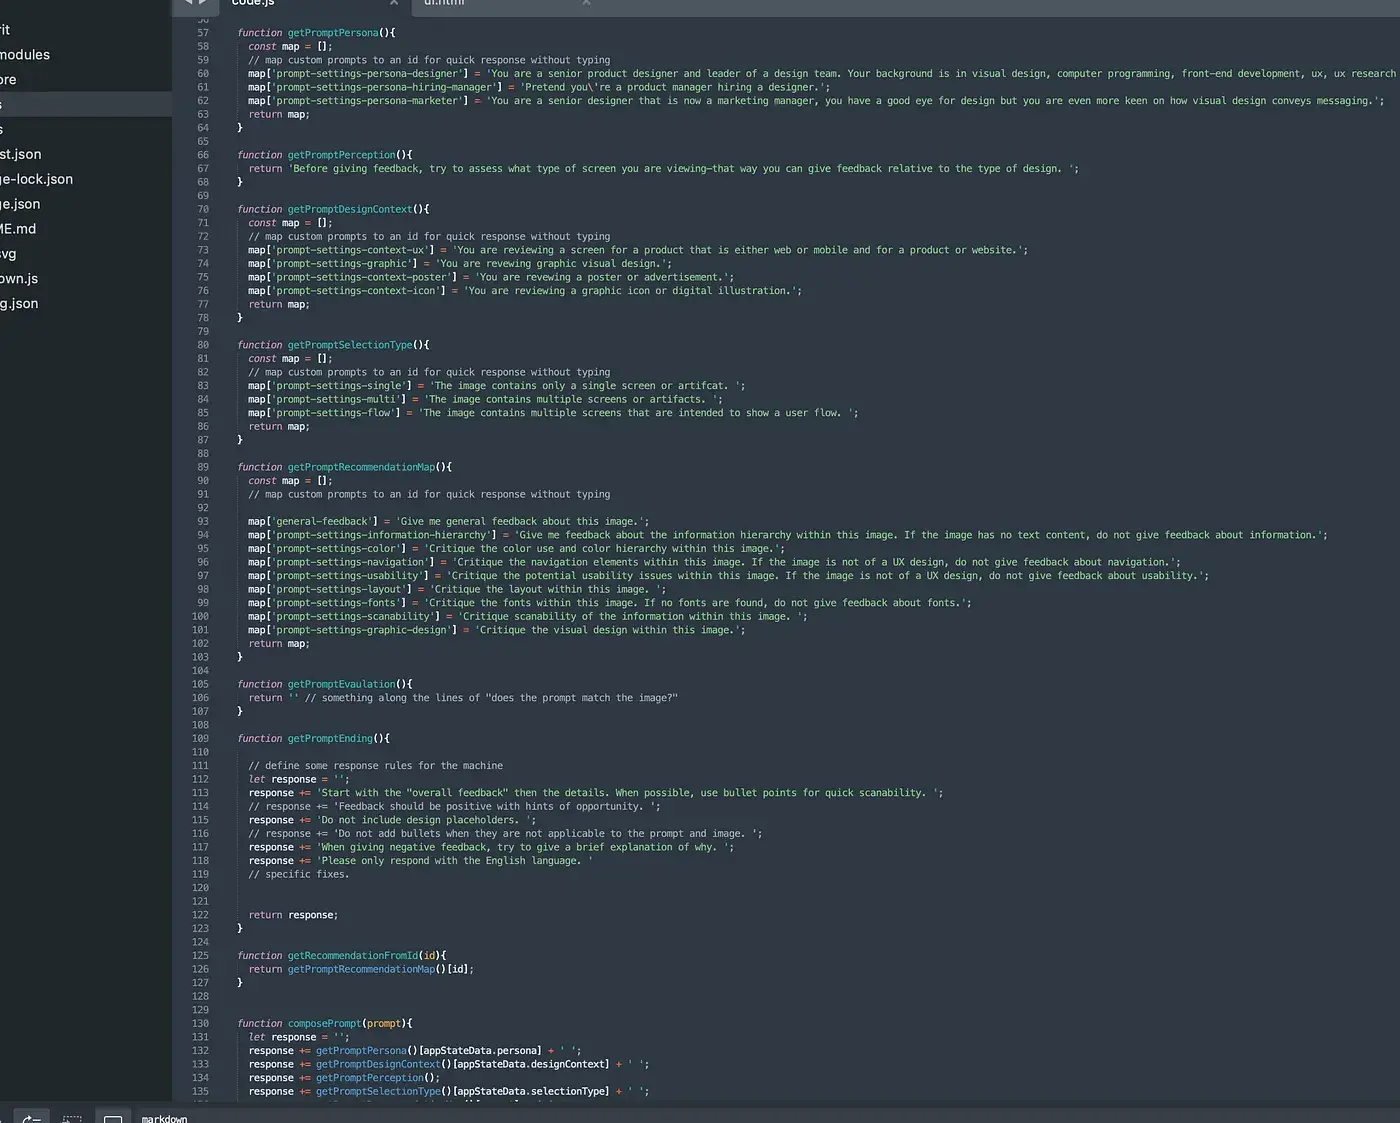Viewport: 1400px width, 1123px height.
Task: Click the dotted text icon in the status bar
Action: (71, 1116)
